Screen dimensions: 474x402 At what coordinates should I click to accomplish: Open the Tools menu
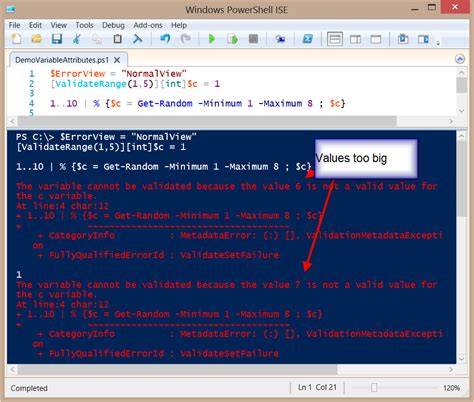[x=84, y=25]
